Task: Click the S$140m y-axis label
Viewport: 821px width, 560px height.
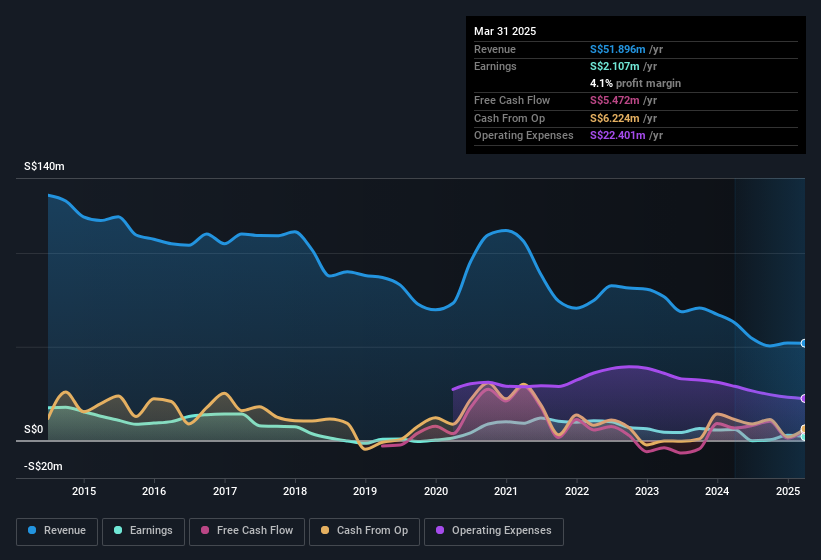Action: point(45,166)
